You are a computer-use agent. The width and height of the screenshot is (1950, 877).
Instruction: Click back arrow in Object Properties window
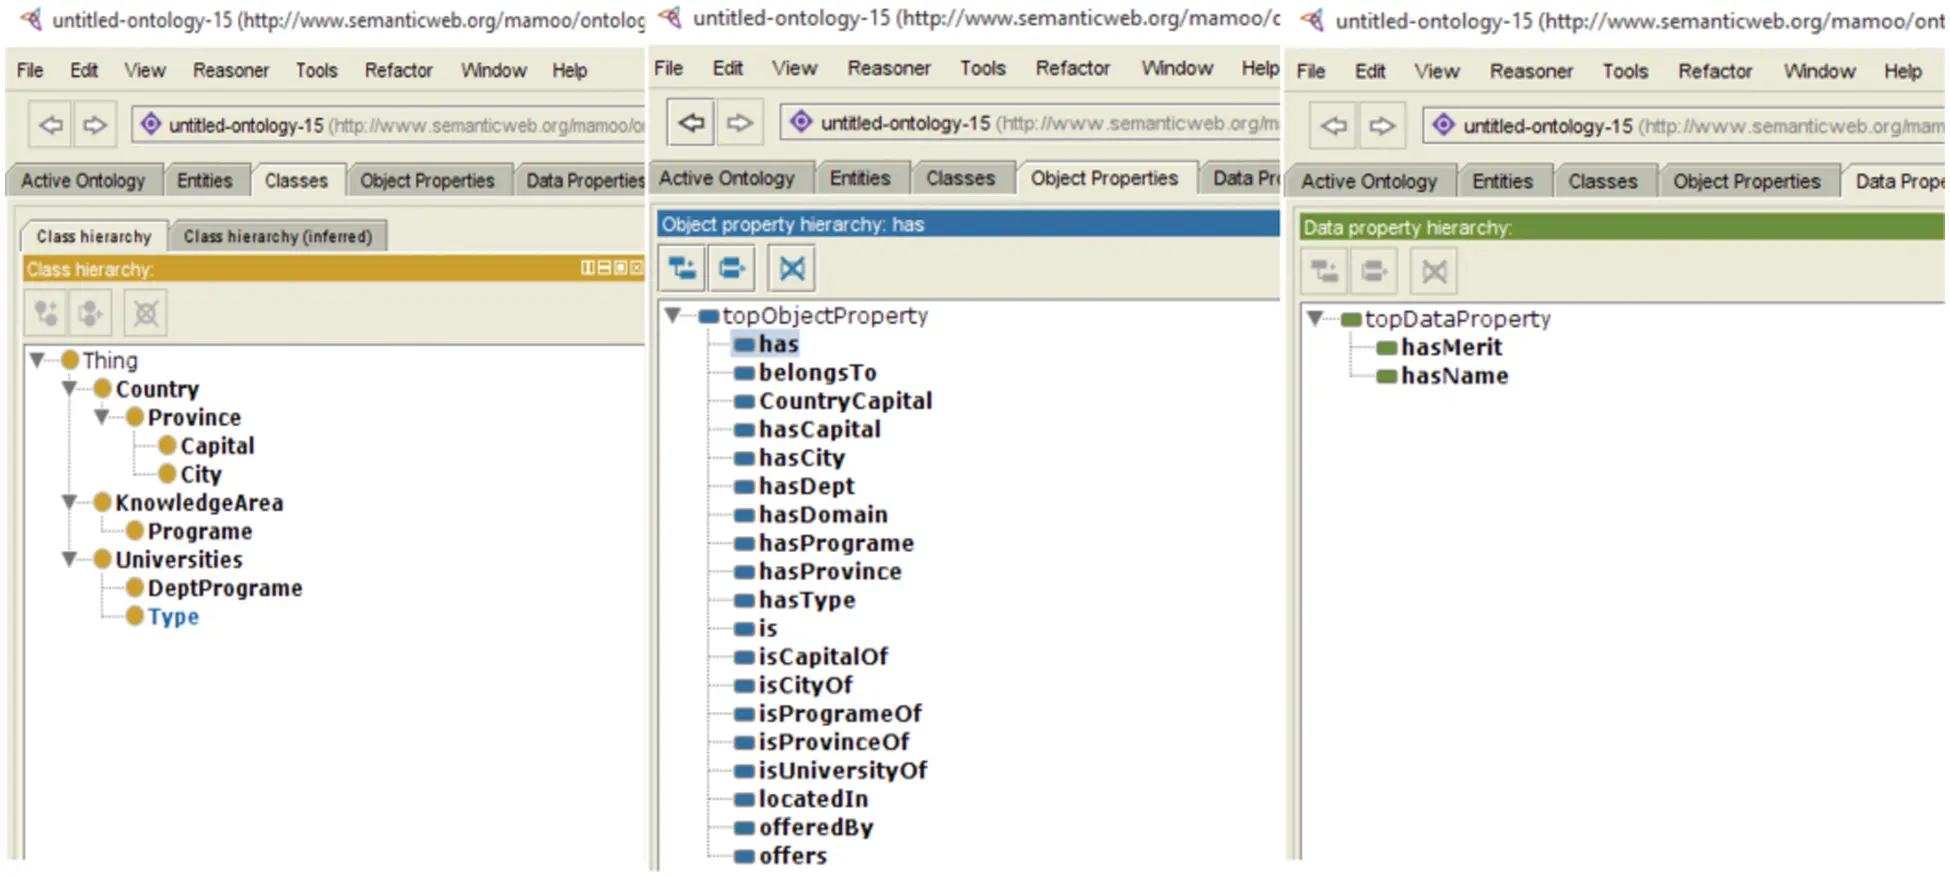[691, 122]
